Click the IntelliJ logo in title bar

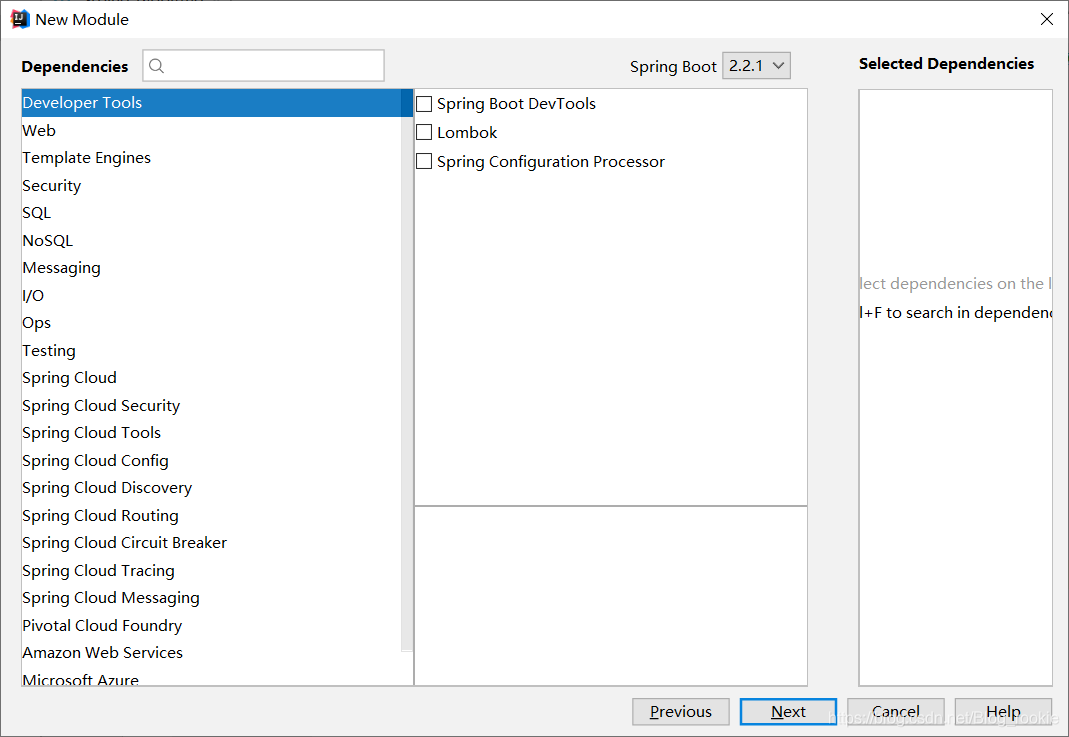click(x=20, y=19)
